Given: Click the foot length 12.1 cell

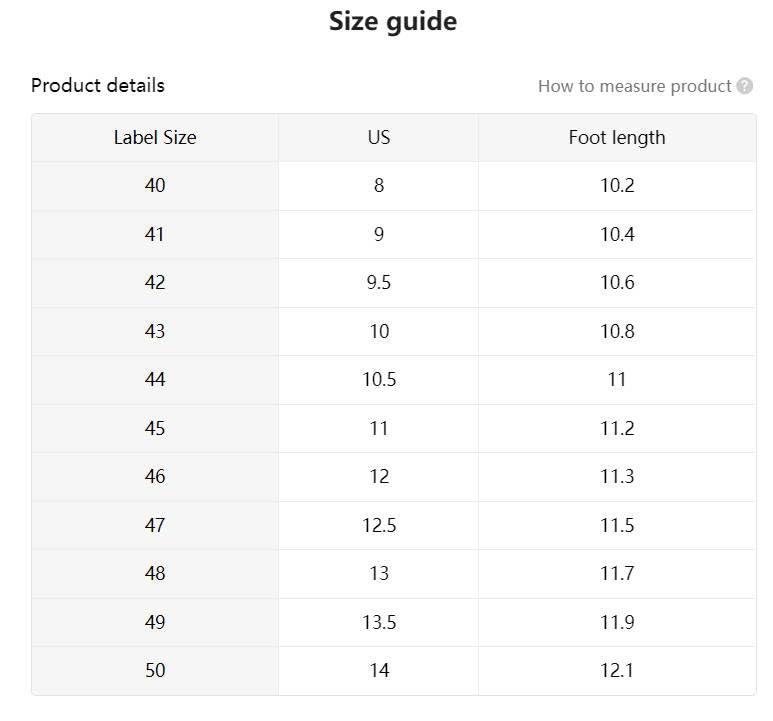Looking at the screenshot, I should pos(617,671).
